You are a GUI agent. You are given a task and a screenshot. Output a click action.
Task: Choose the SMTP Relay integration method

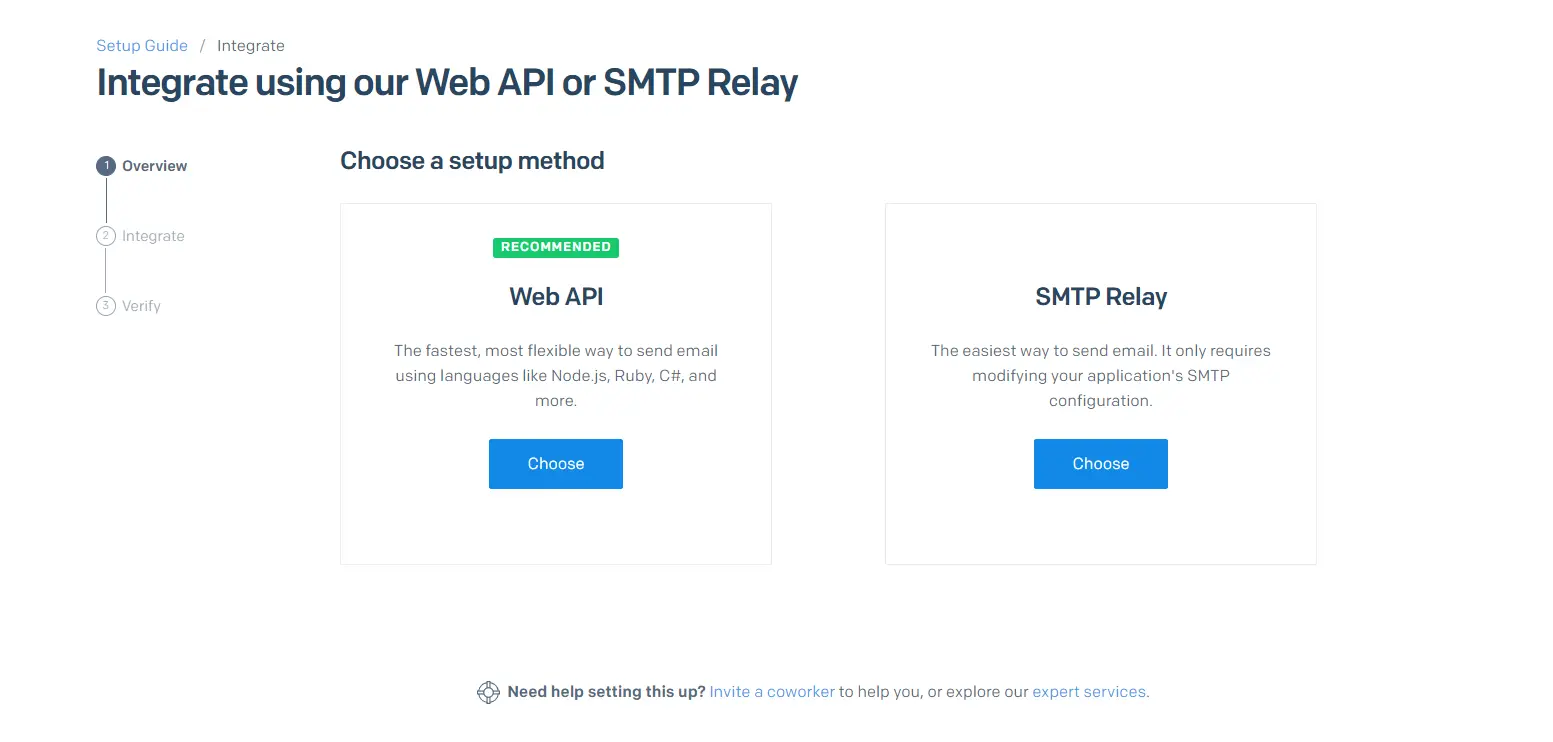pos(1100,463)
